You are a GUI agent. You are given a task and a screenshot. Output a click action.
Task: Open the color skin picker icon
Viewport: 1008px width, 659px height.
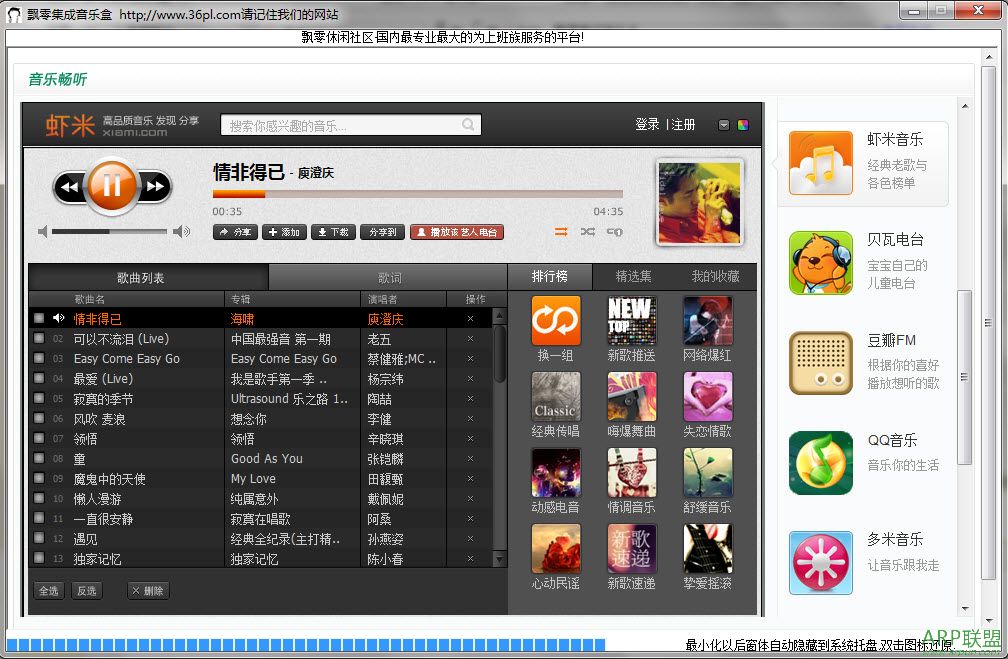tap(743, 125)
